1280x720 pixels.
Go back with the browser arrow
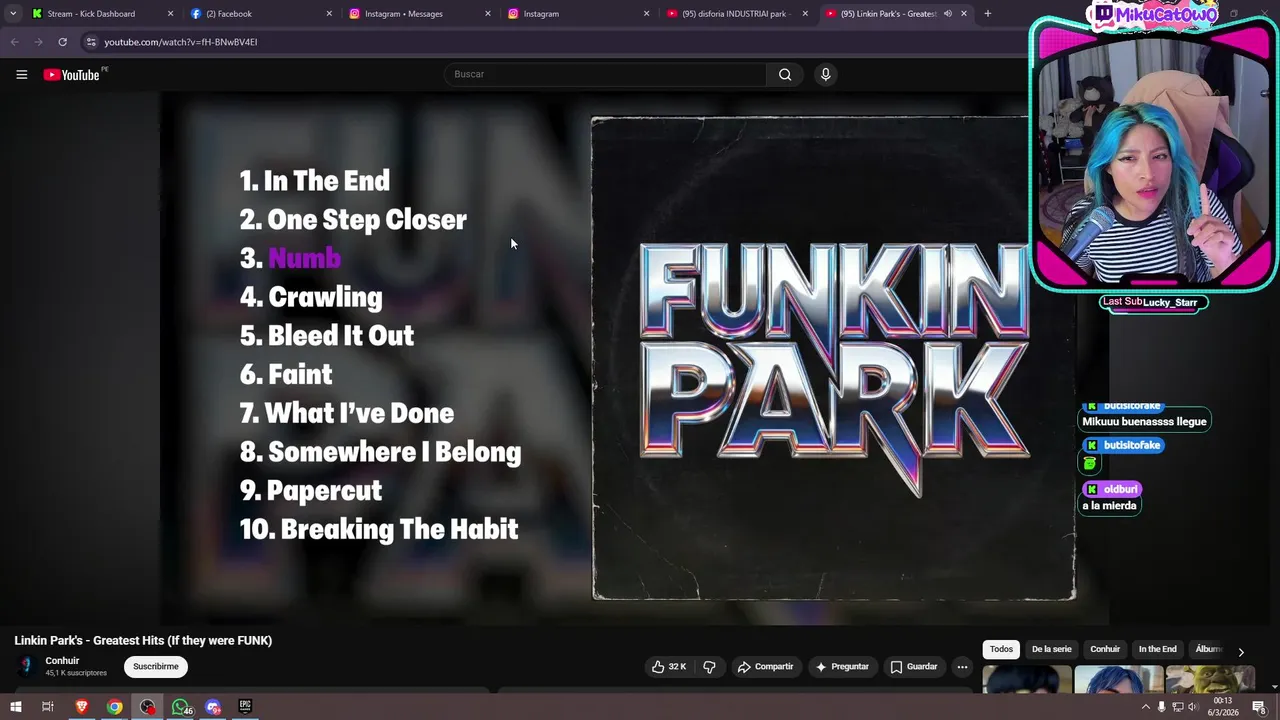(x=14, y=42)
